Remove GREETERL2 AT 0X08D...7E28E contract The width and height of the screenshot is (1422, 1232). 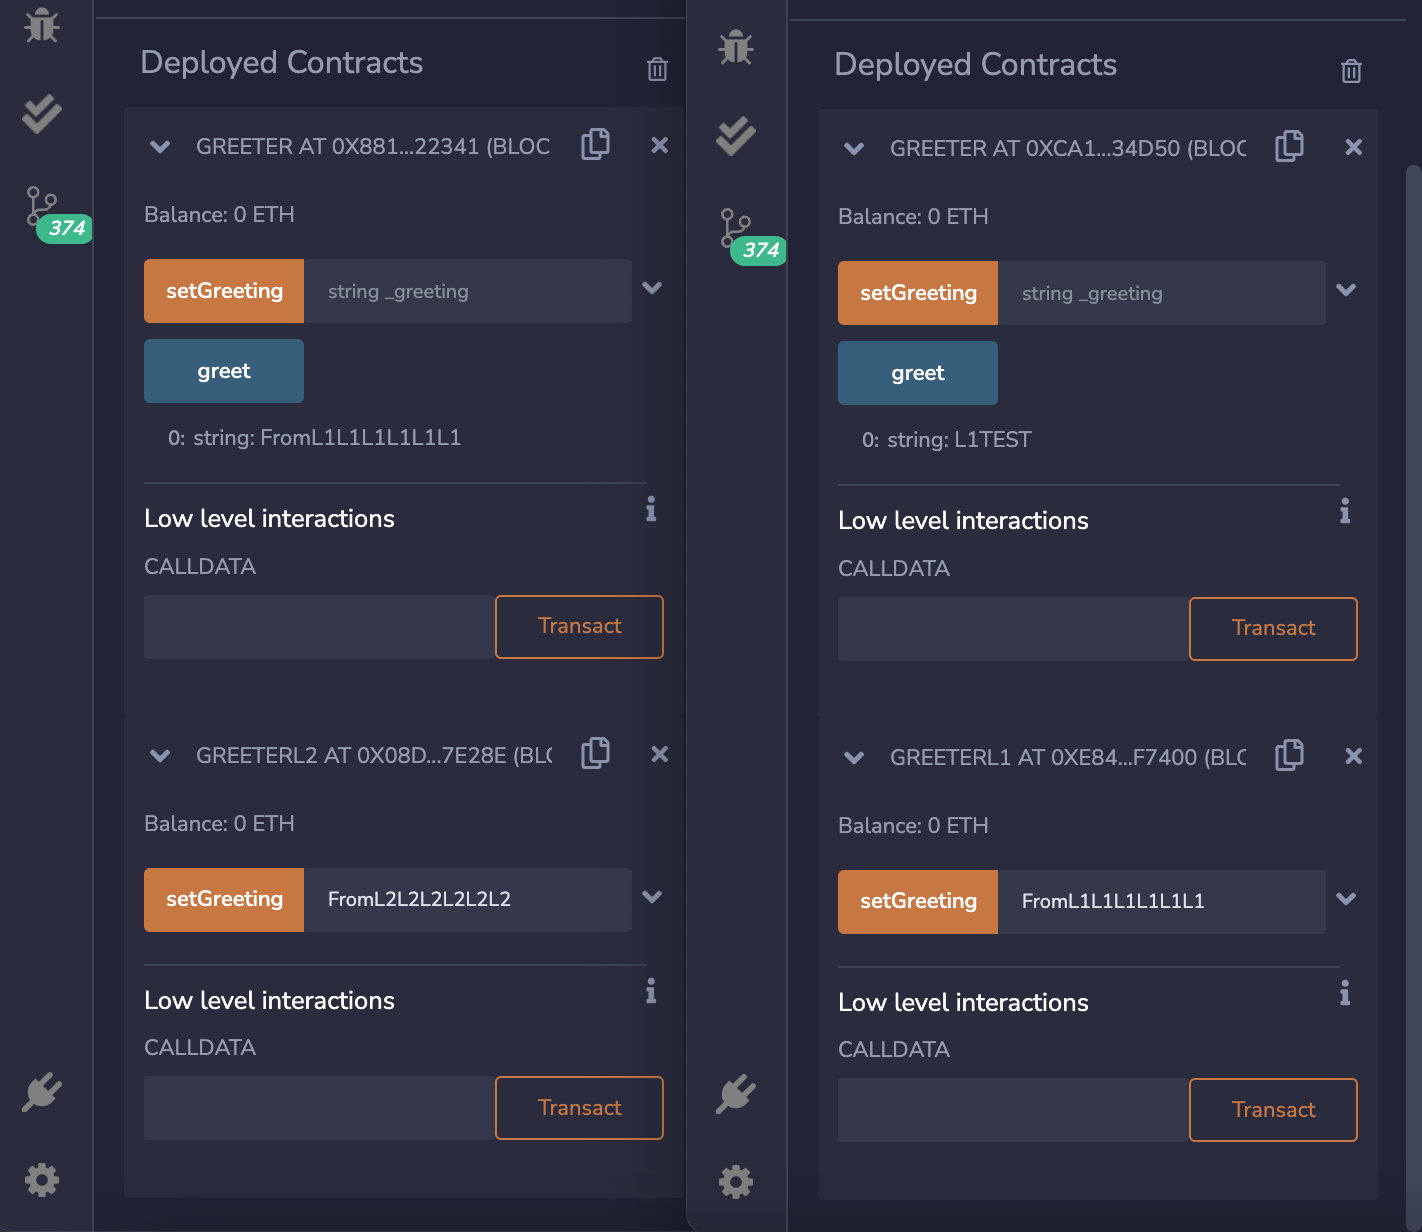pos(660,754)
